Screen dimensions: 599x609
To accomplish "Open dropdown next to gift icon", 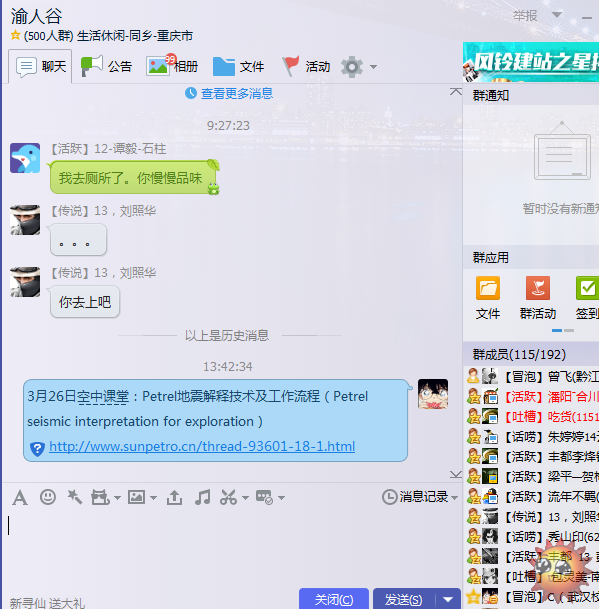I will (x=117, y=498).
